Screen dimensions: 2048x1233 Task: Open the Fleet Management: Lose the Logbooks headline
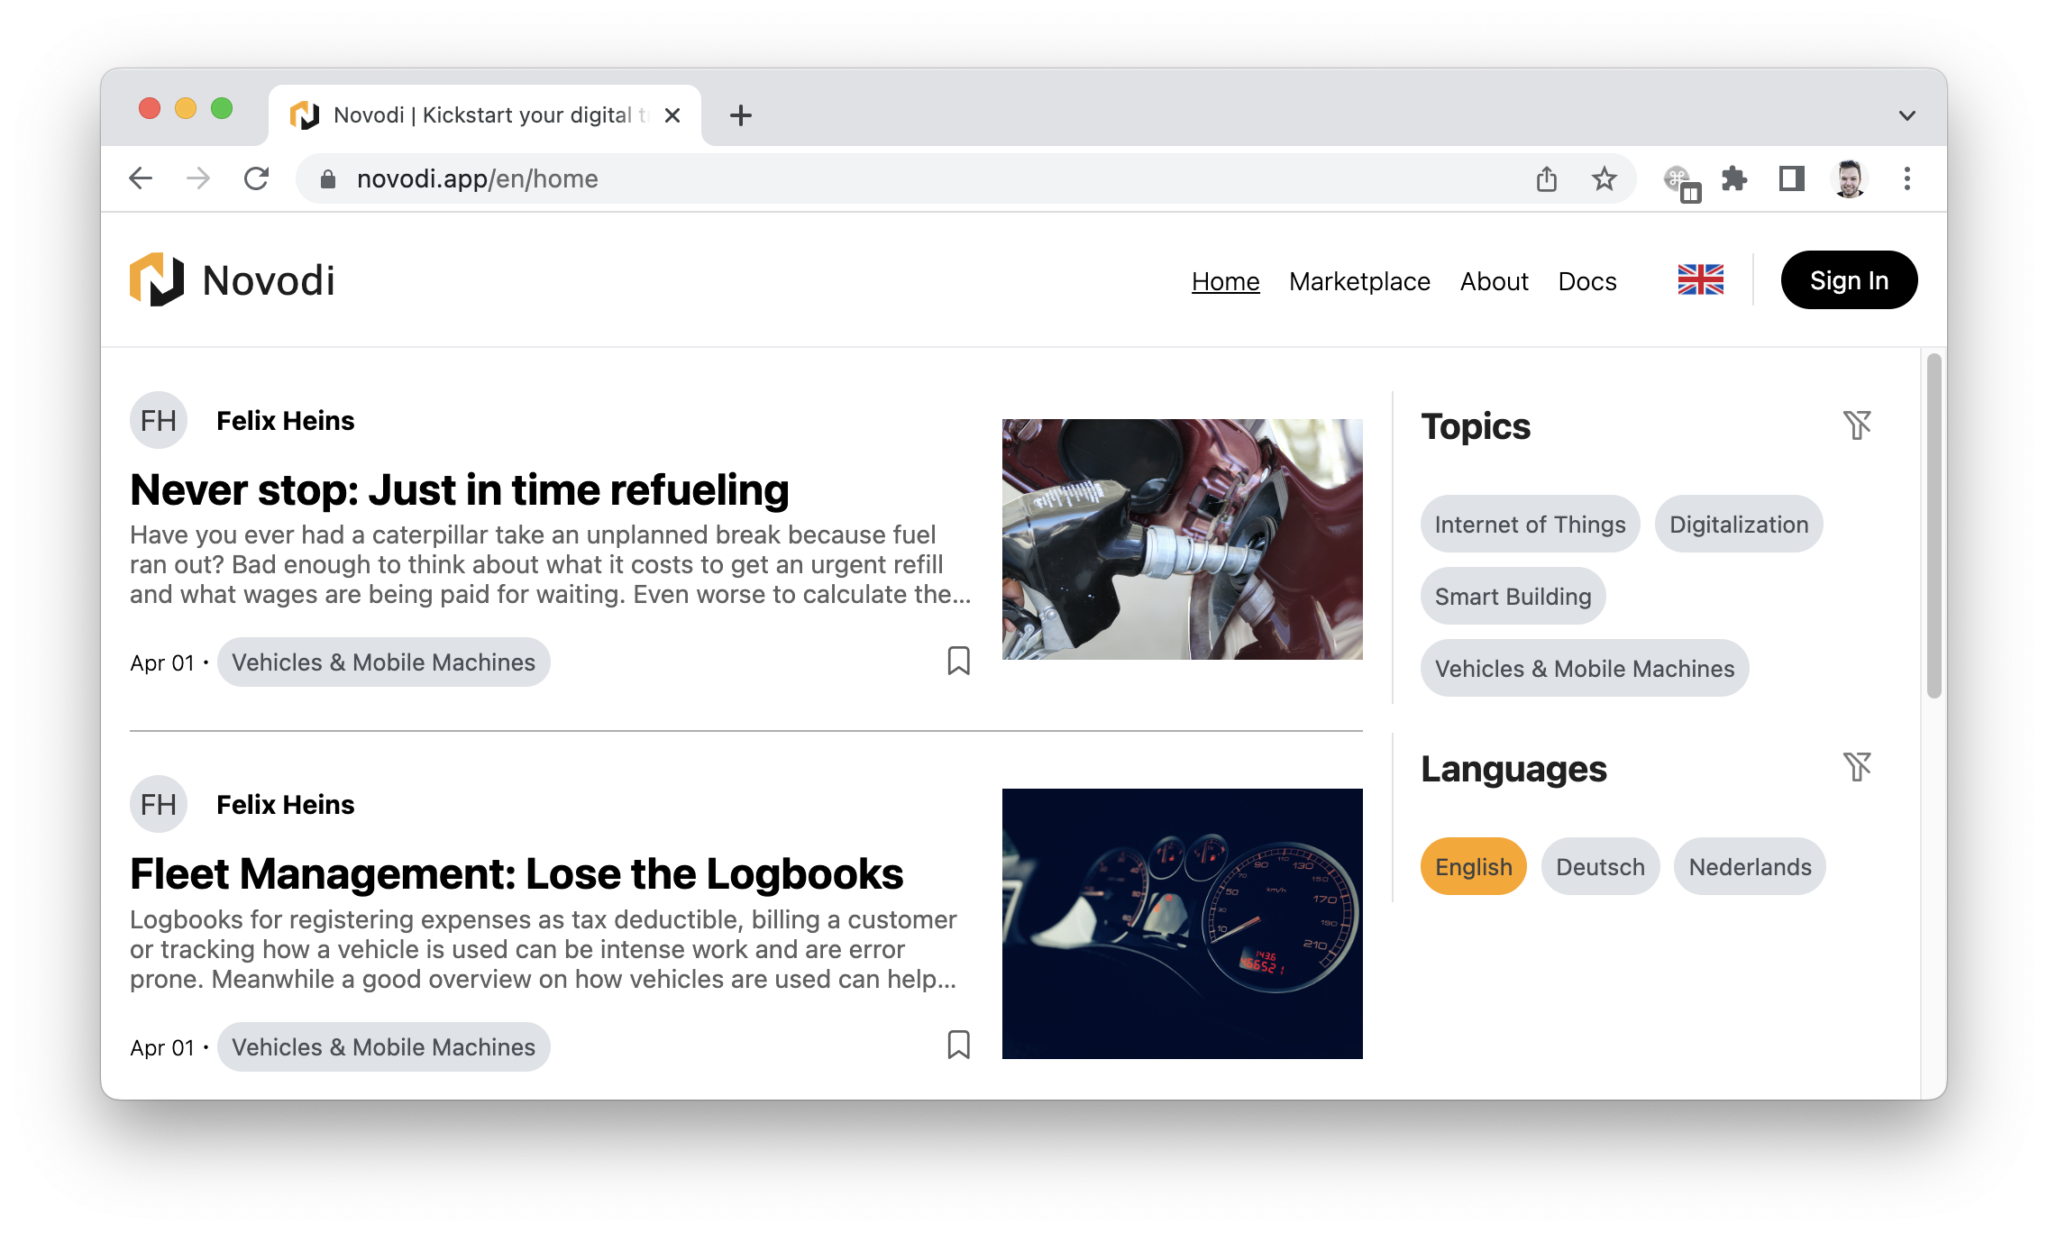(x=516, y=874)
